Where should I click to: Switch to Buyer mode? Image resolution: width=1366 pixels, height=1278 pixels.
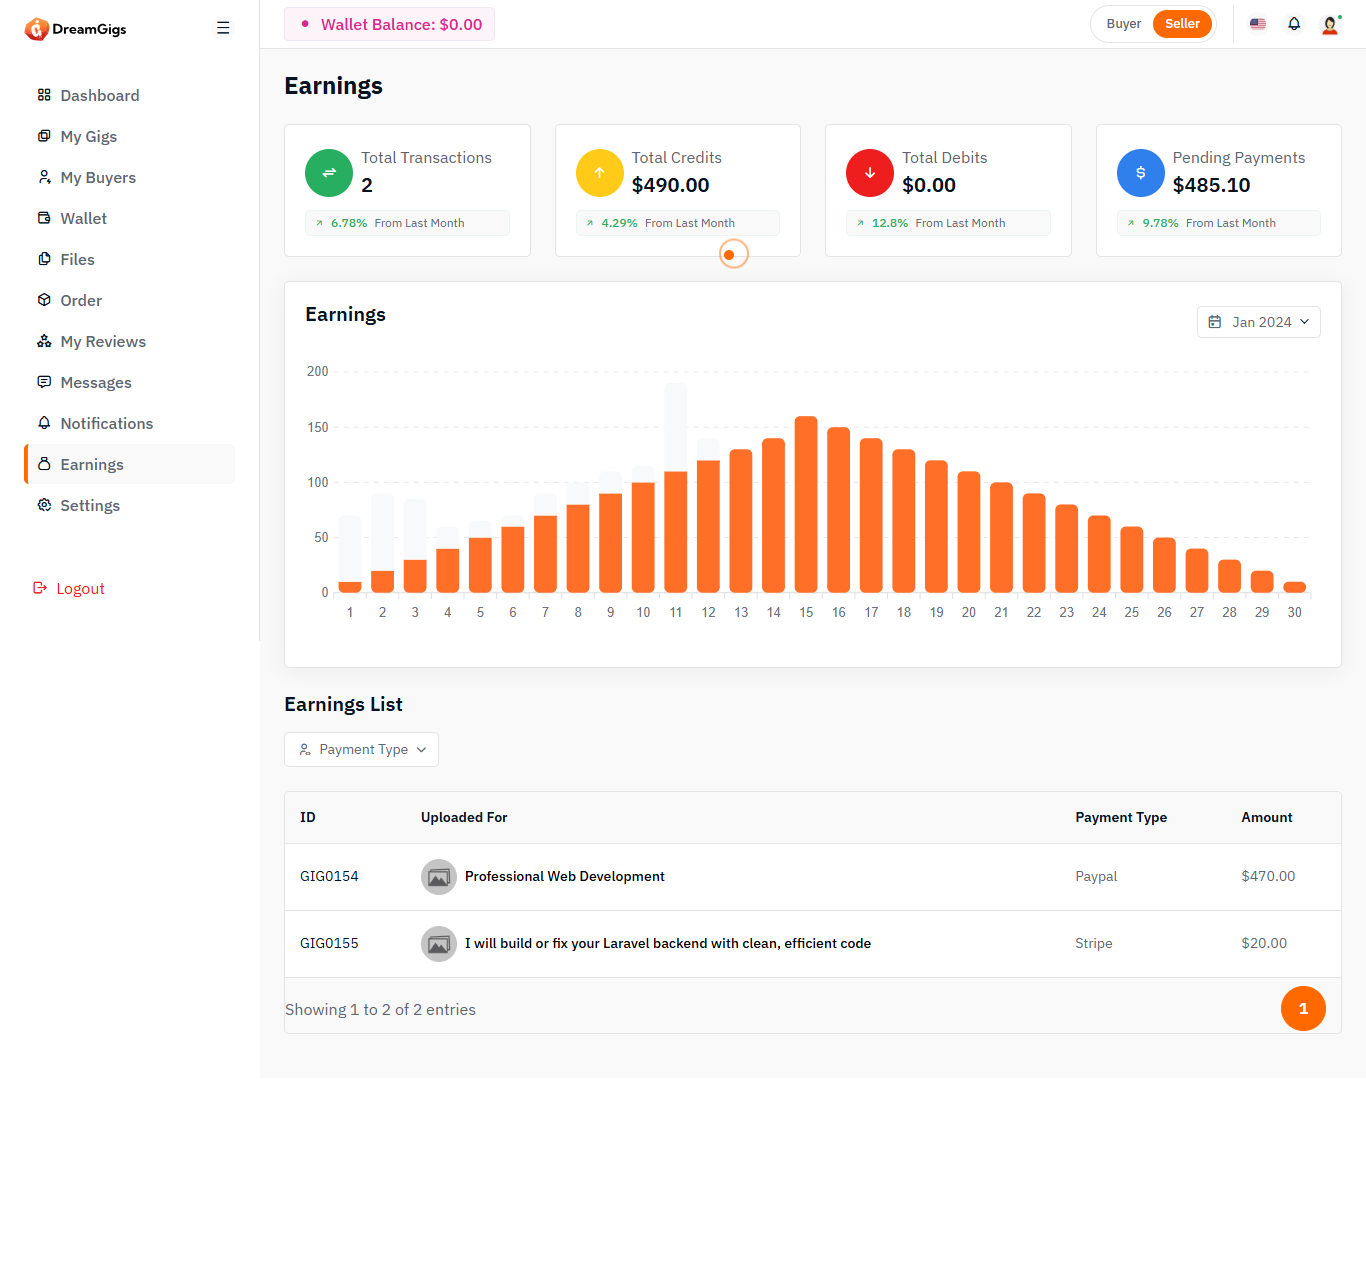point(1123,24)
